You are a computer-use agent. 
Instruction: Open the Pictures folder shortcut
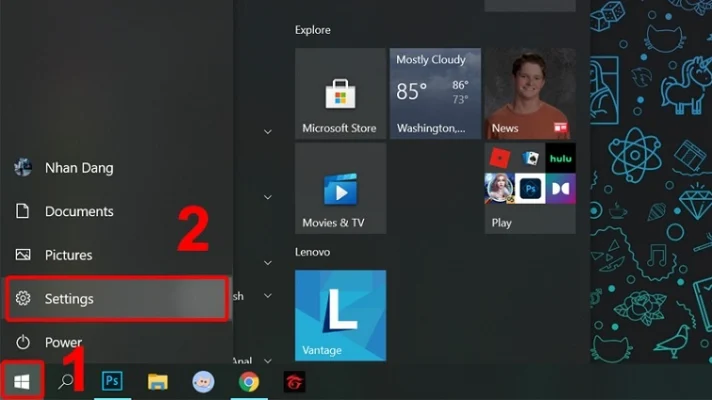pos(68,255)
